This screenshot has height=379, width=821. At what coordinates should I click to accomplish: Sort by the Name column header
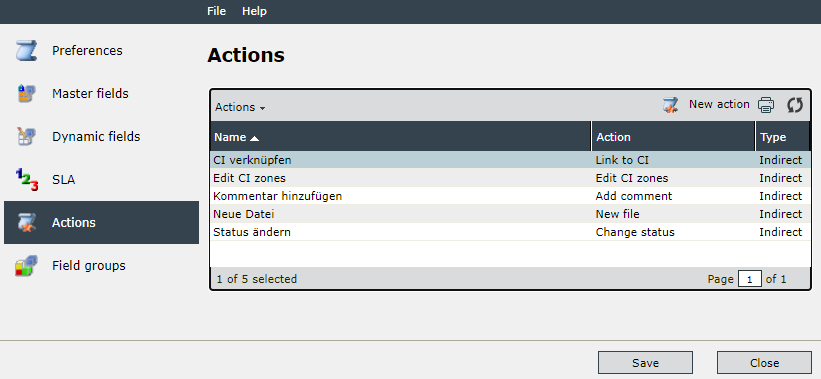[401, 137]
